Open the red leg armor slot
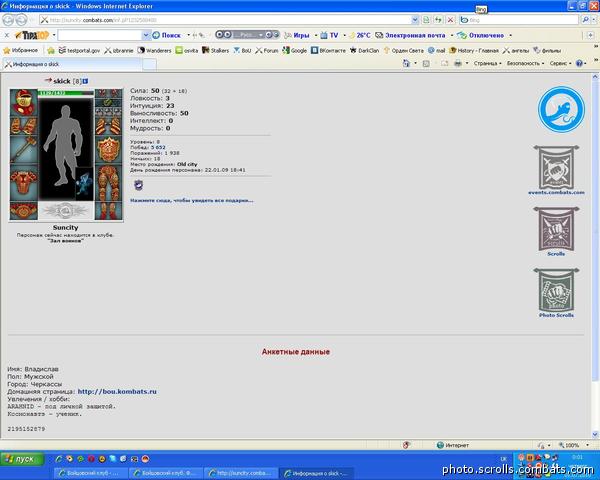The height and width of the screenshot is (480, 600). 108,183
